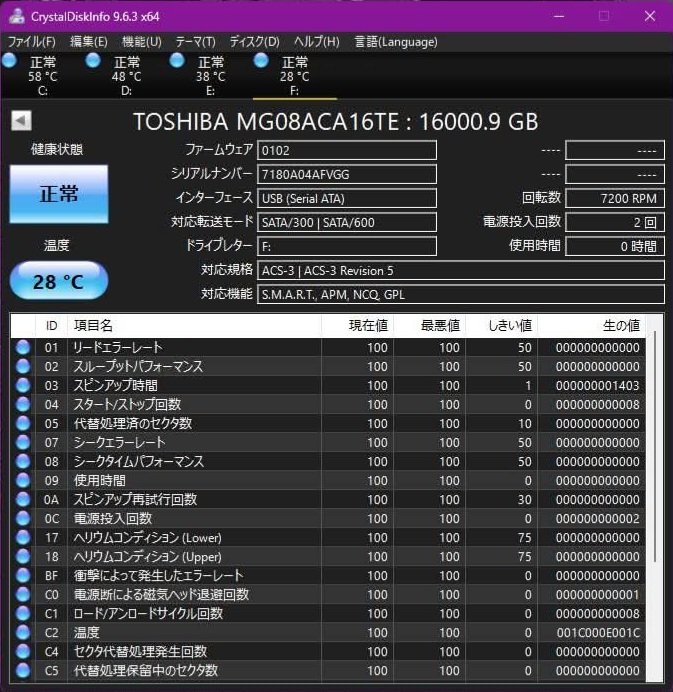Click the シリアルナンバー value field
673x692 pixels.
pos(346,174)
